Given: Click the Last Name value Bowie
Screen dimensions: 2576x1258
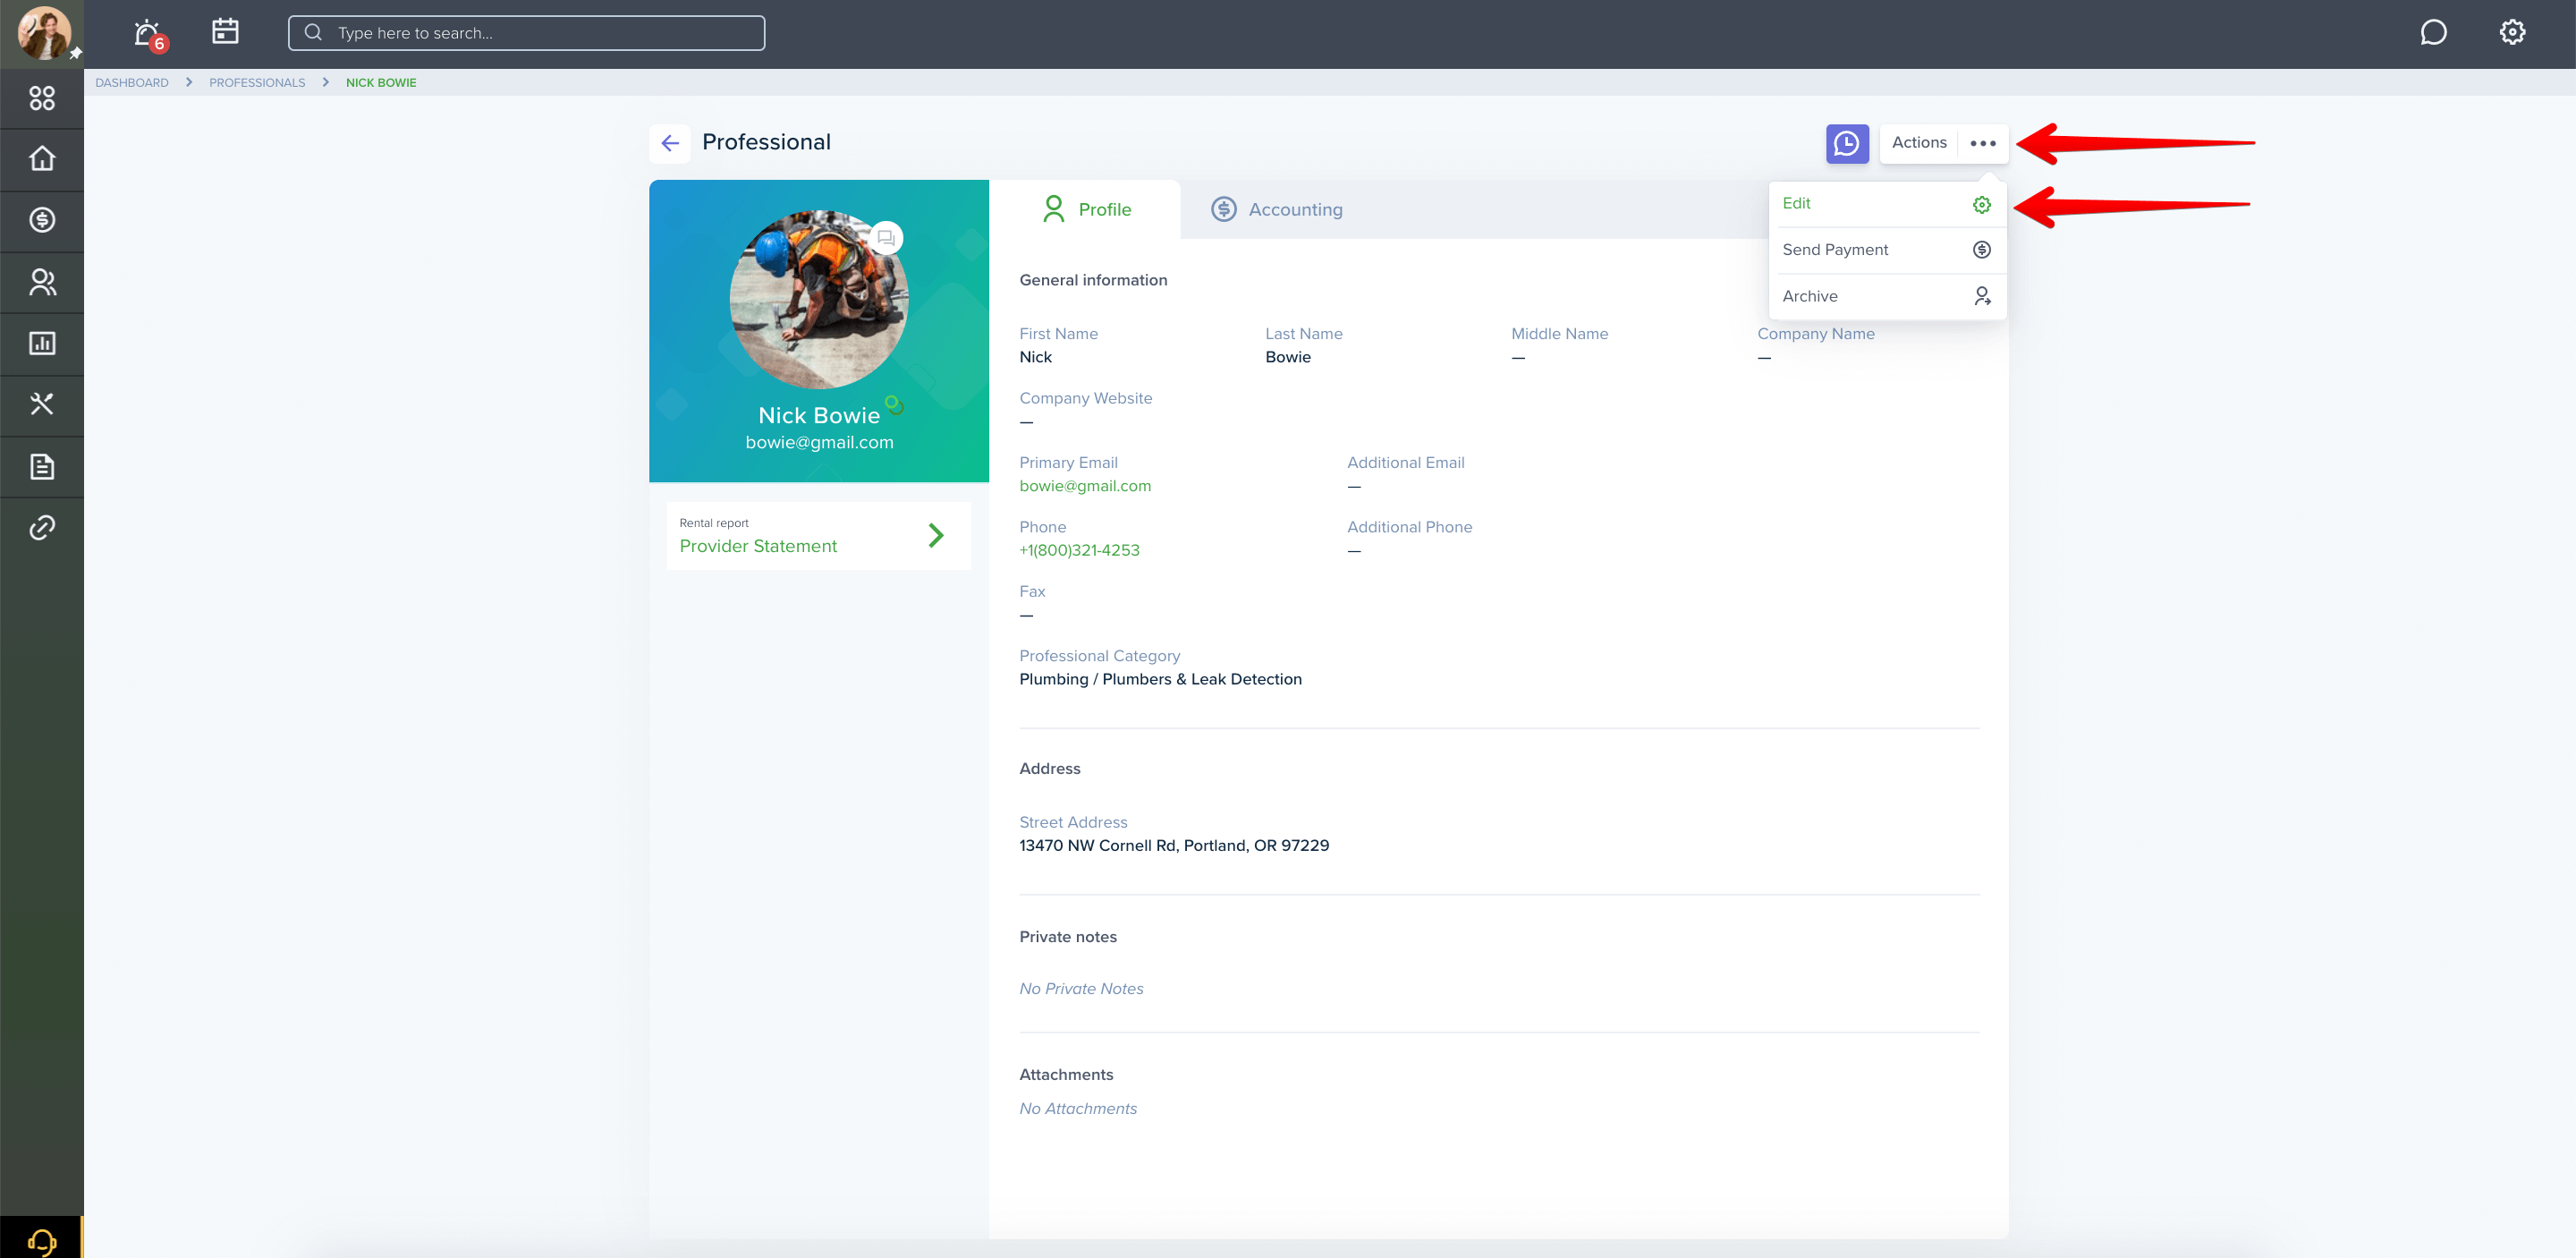Looking at the screenshot, I should [1288, 358].
